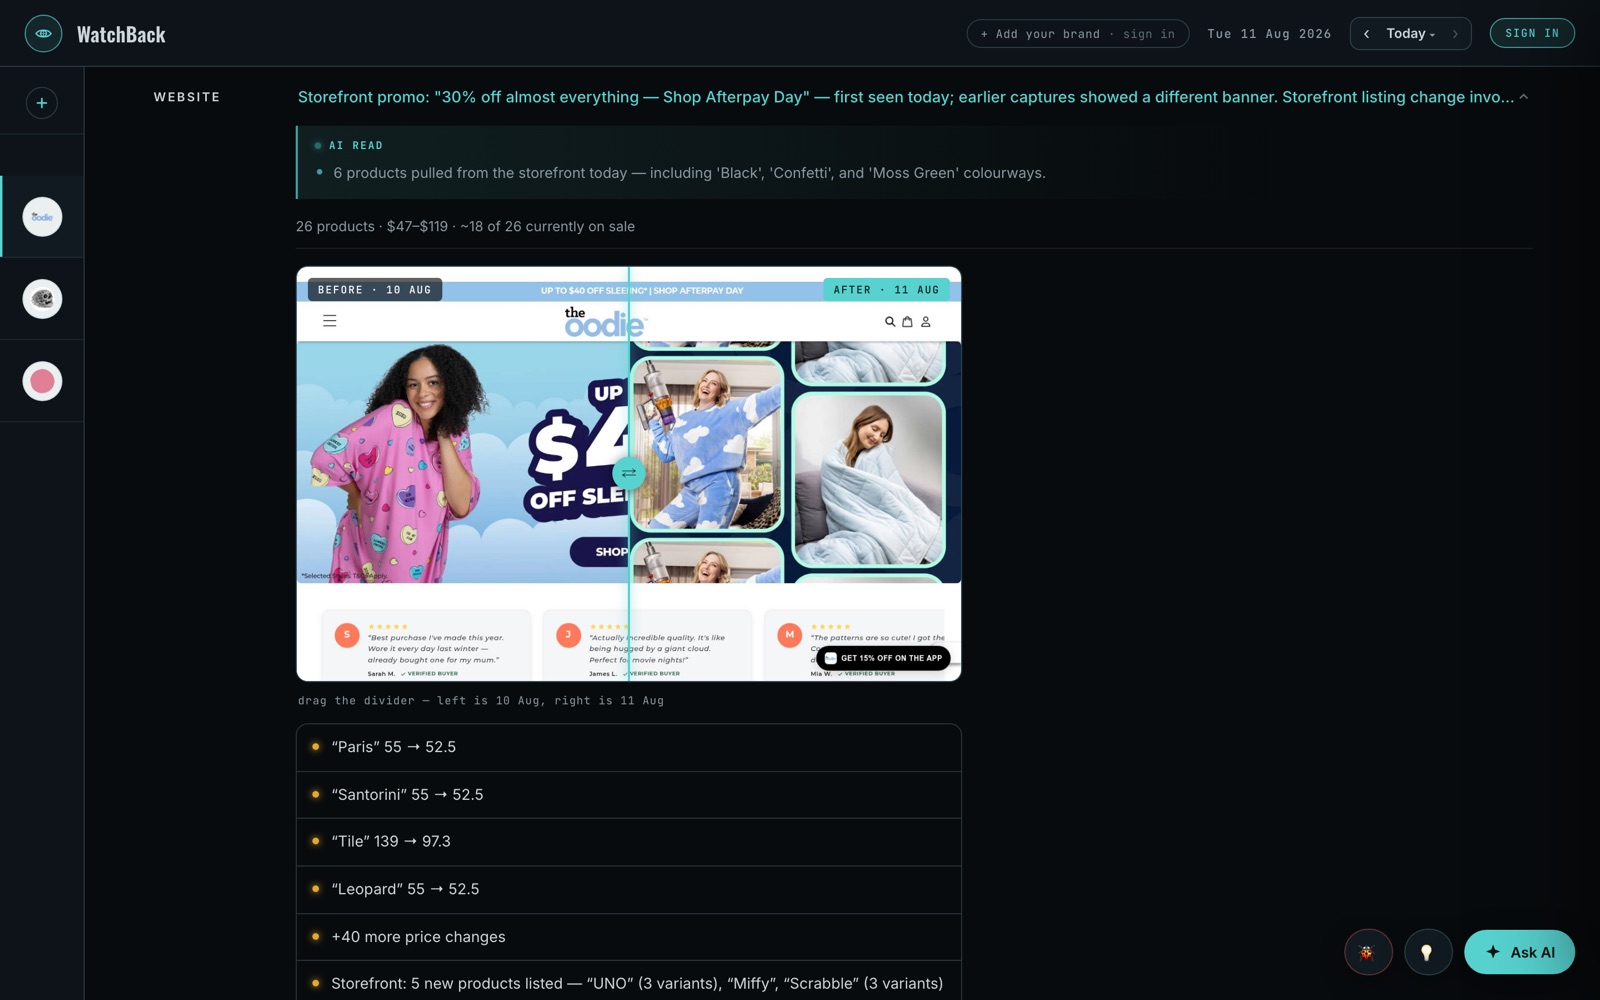1600x1000 pixels.
Task: Open the bug report icon button
Action: tap(1368, 952)
